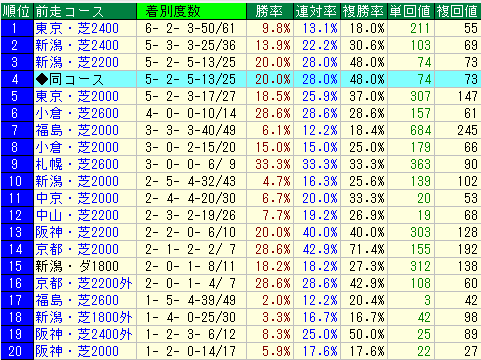Select the record 3- 3- 3-40/49
The height and width of the screenshot is (360, 481).
pyautogui.click(x=190, y=130)
